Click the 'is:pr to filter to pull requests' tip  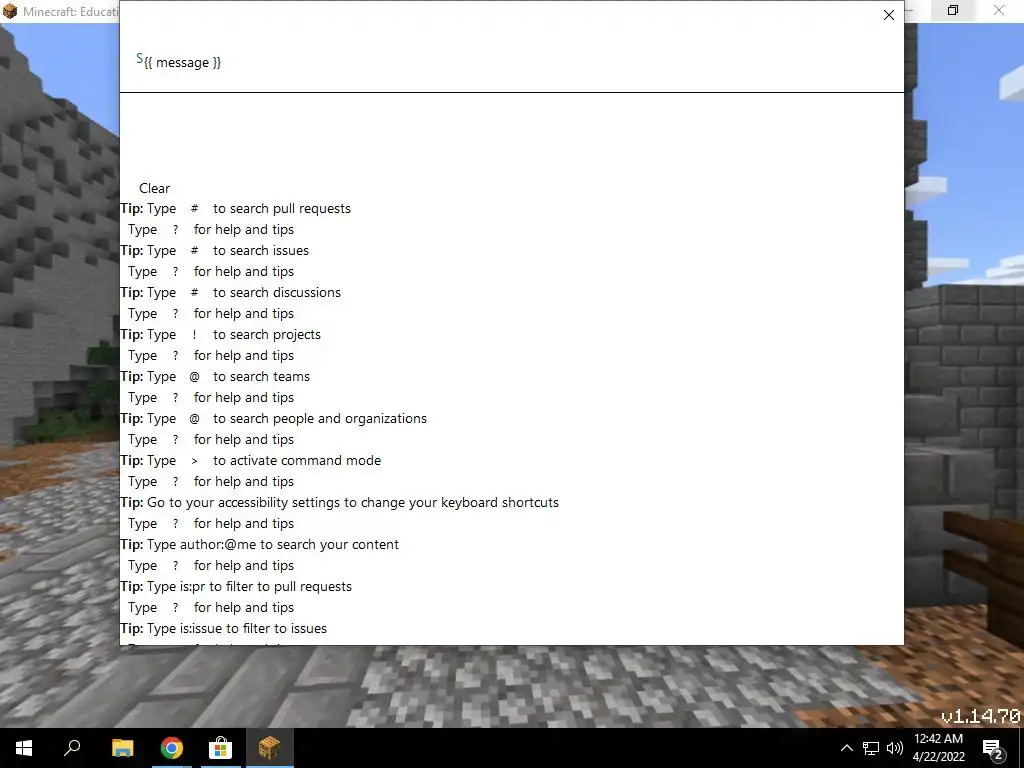coord(236,586)
